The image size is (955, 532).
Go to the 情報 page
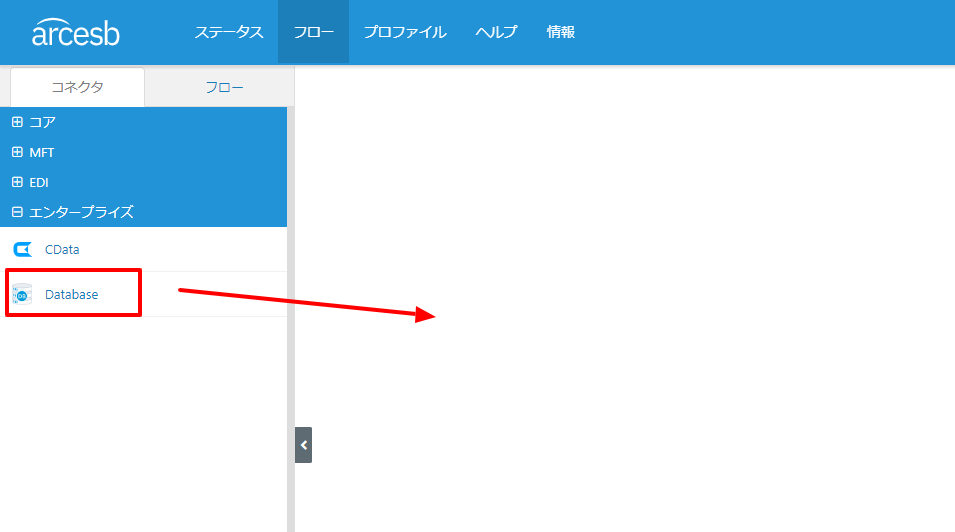tap(560, 32)
